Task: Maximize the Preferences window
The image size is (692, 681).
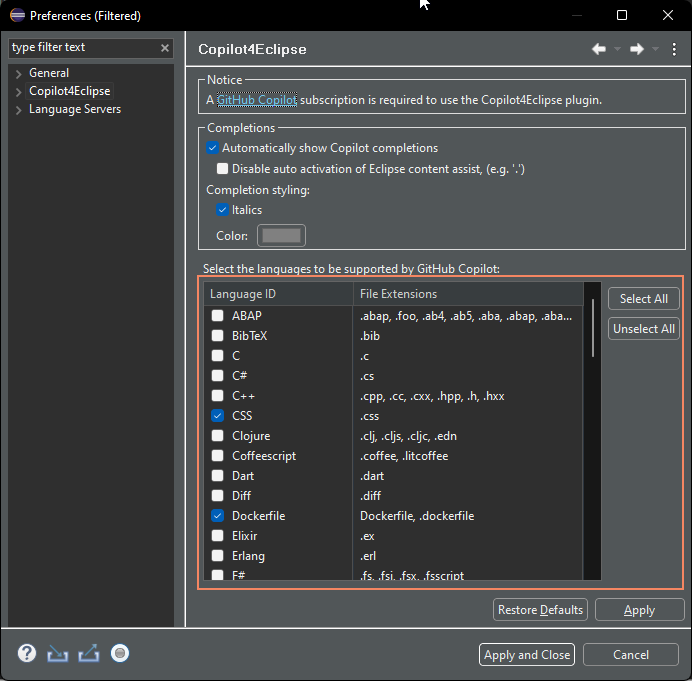Action: 622,15
